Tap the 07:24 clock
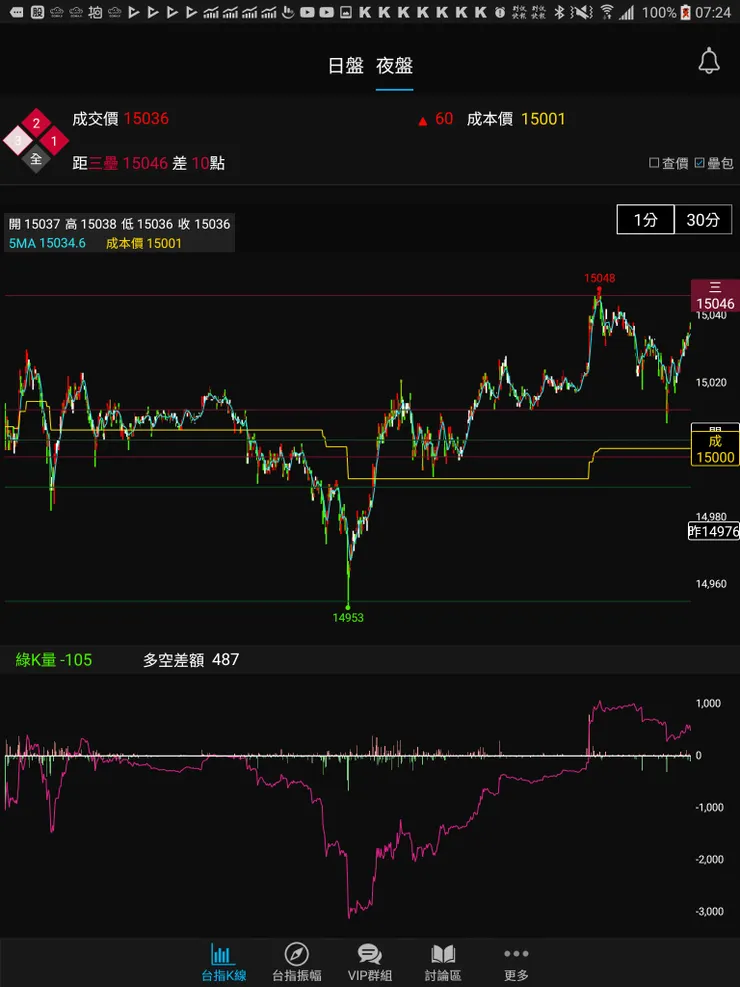The width and height of the screenshot is (740, 987). tap(714, 12)
